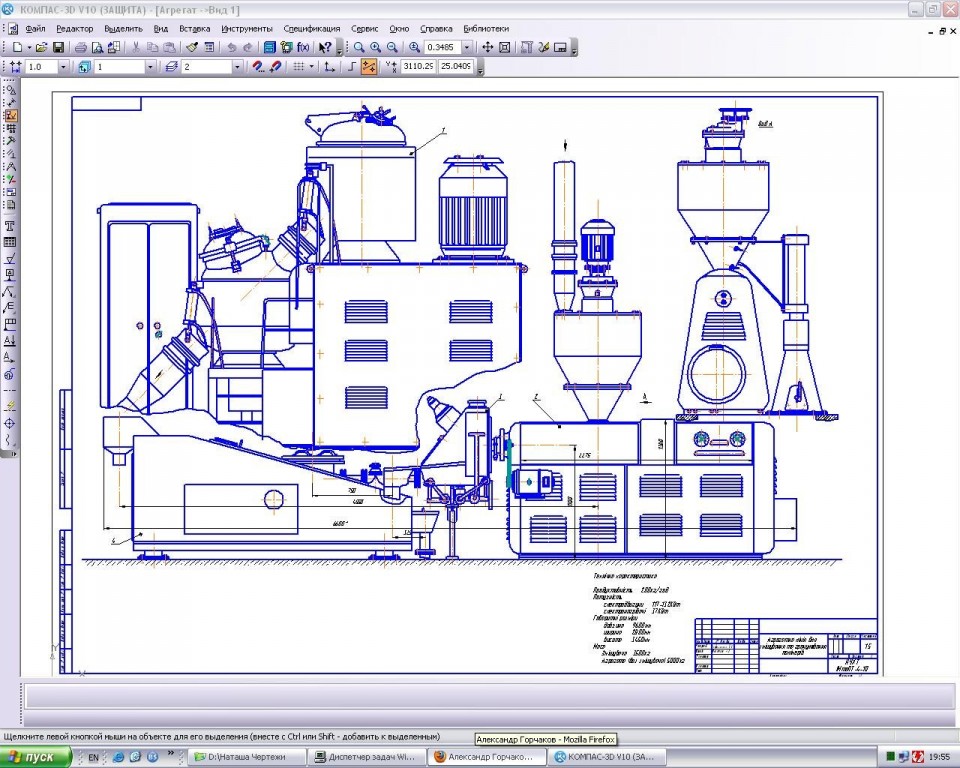Undo the last action with the undo arrow
Screen dimensions: 960x768
pyautogui.click(x=231, y=48)
